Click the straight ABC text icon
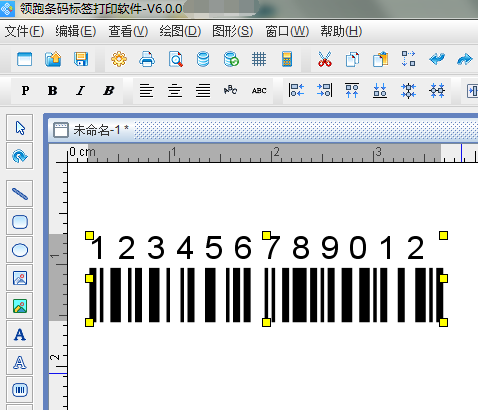This screenshot has width=479, height=410. (x=259, y=91)
